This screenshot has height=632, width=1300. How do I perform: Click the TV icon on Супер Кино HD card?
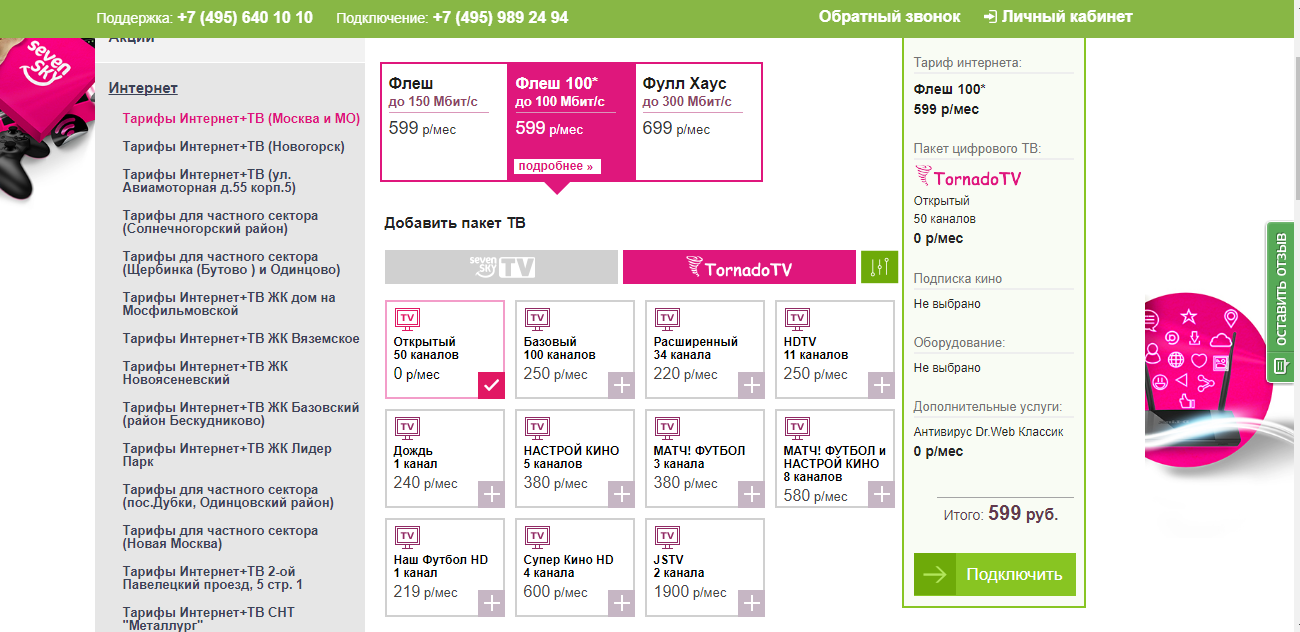coord(537,537)
